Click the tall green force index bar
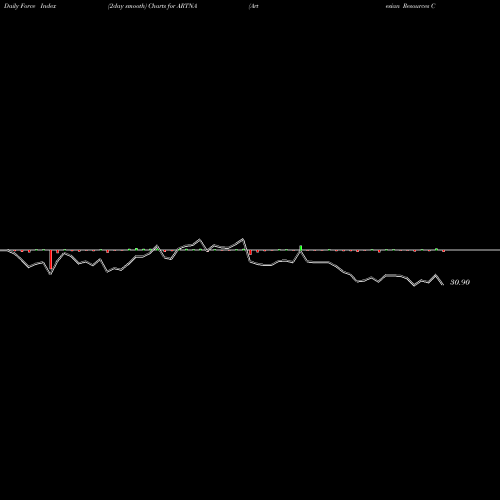Image resolution: width=500 pixels, height=500 pixels. click(x=301, y=248)
